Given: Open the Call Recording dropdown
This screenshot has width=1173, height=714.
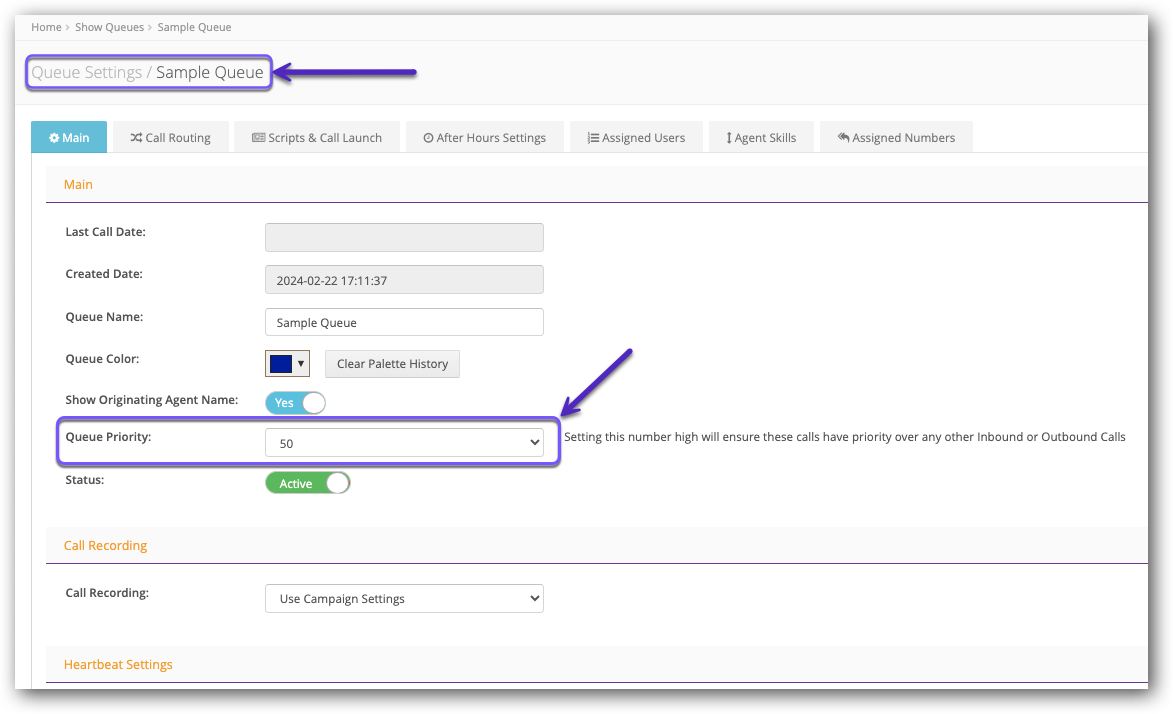Looking at the screenshot, I should (404, 599).
